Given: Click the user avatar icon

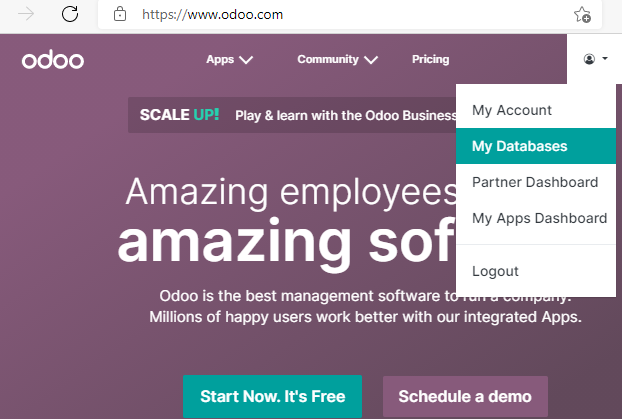Looking at the screenshot, I should 589,59.
